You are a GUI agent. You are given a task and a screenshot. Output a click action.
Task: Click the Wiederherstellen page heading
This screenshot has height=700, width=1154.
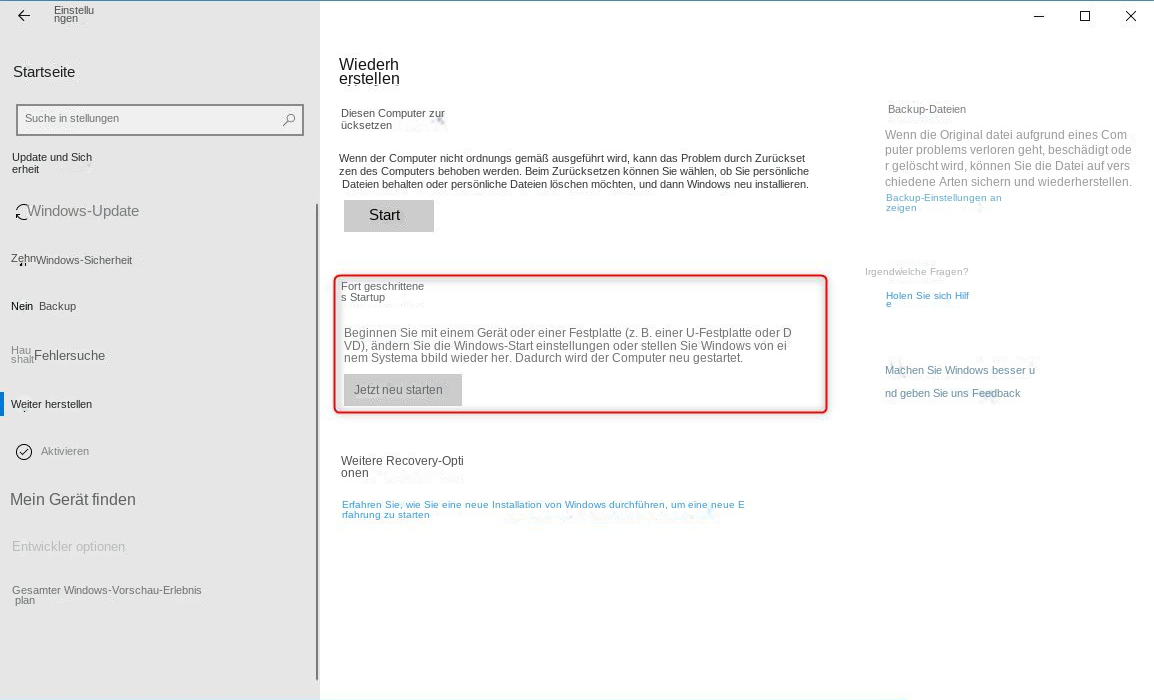tap(369, 71)
